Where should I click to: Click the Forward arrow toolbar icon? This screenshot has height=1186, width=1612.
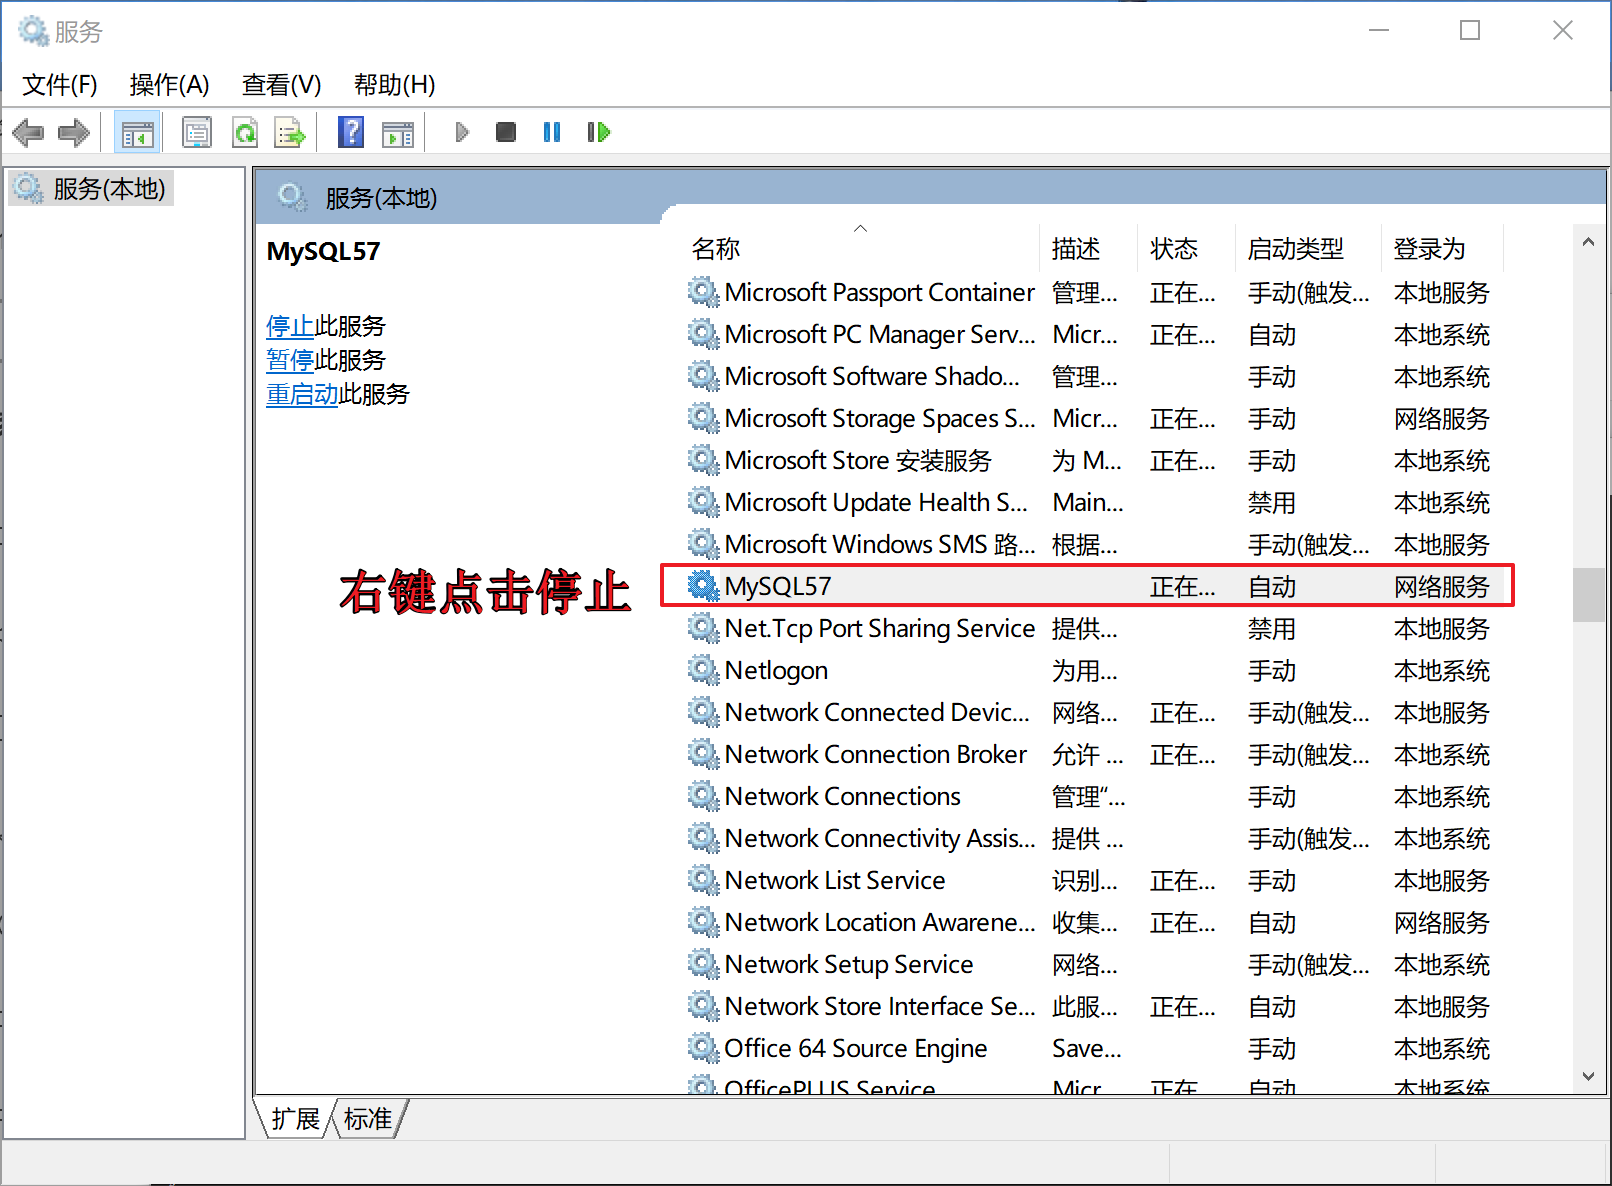coord(74,132)
